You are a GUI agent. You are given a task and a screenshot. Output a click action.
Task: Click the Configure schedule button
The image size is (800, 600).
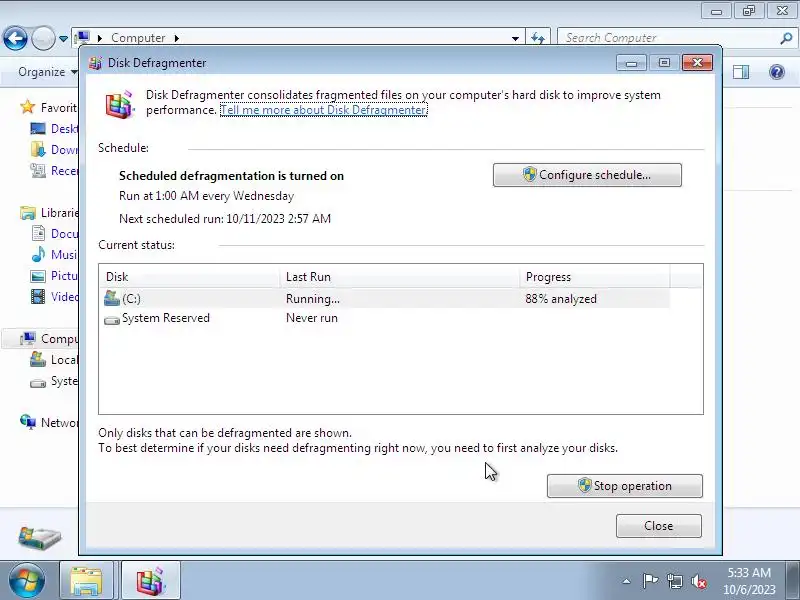tap(587, 175)
